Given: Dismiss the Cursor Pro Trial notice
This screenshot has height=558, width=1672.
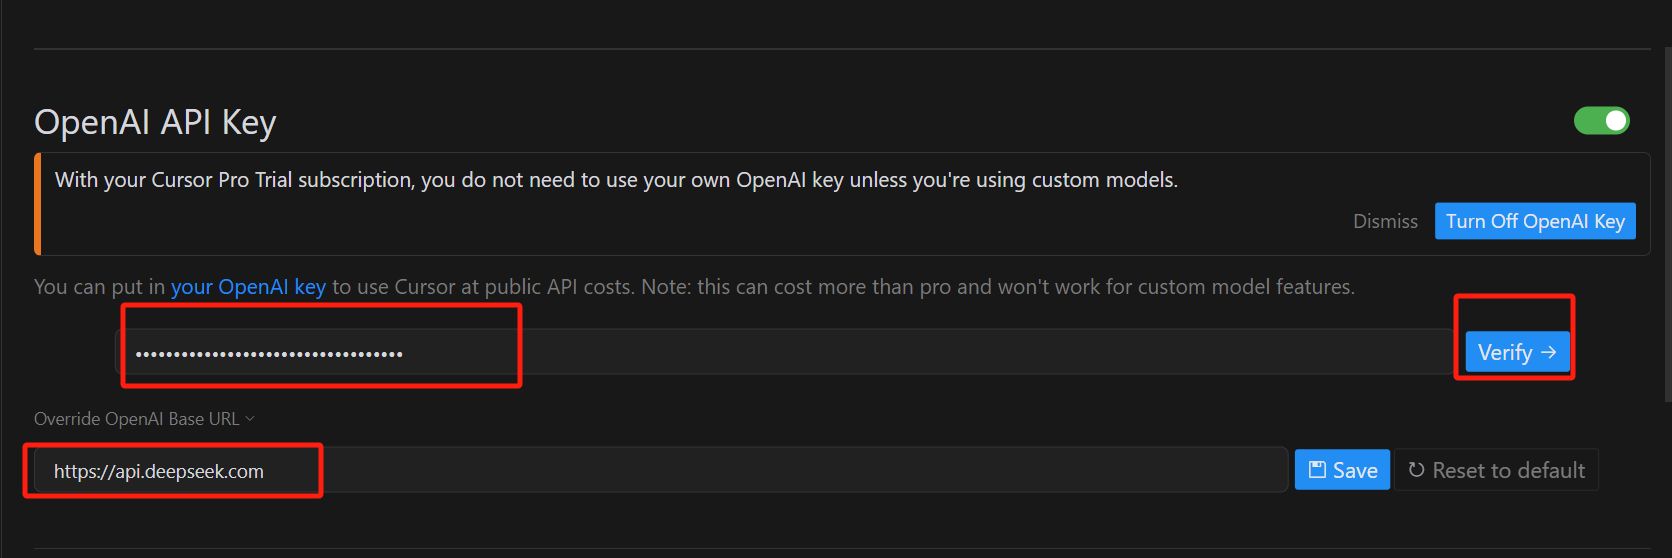Looking at the screenshot, I should point(1385,221).
